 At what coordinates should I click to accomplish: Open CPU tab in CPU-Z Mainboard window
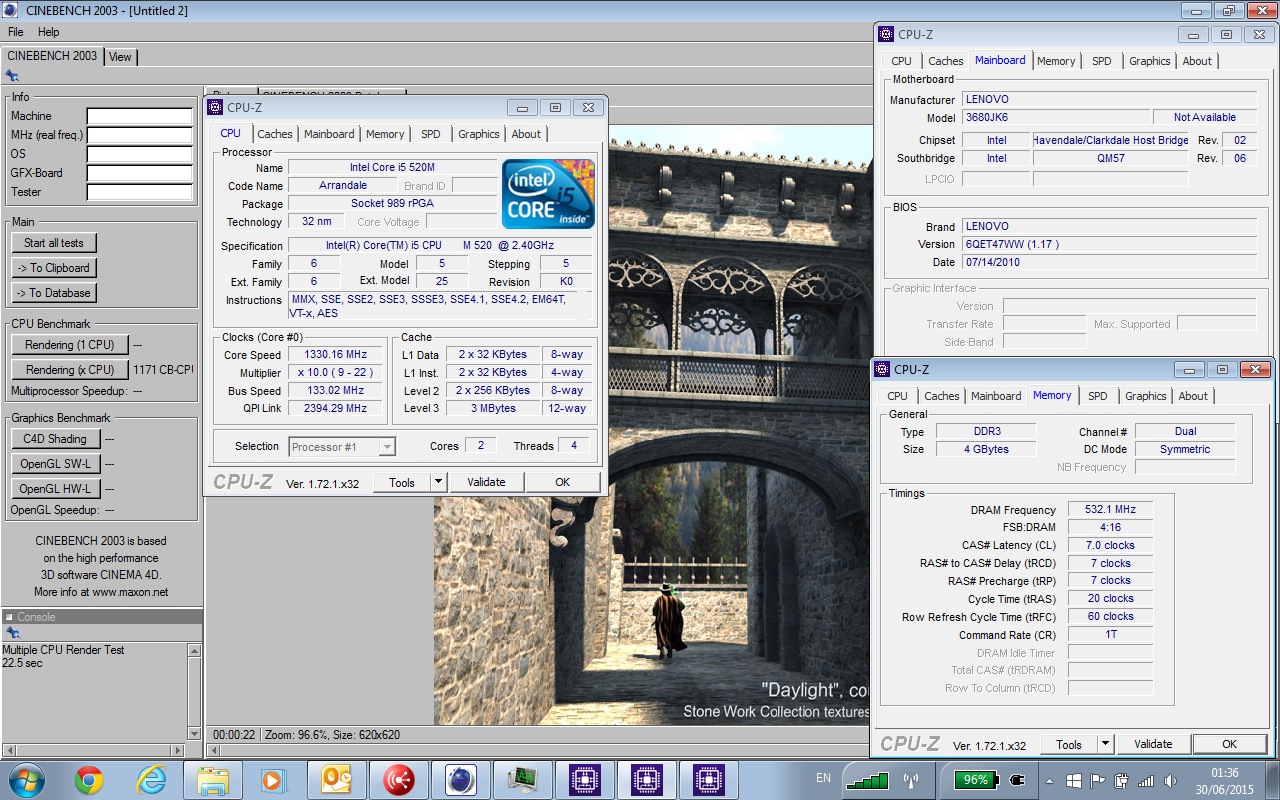901,61
